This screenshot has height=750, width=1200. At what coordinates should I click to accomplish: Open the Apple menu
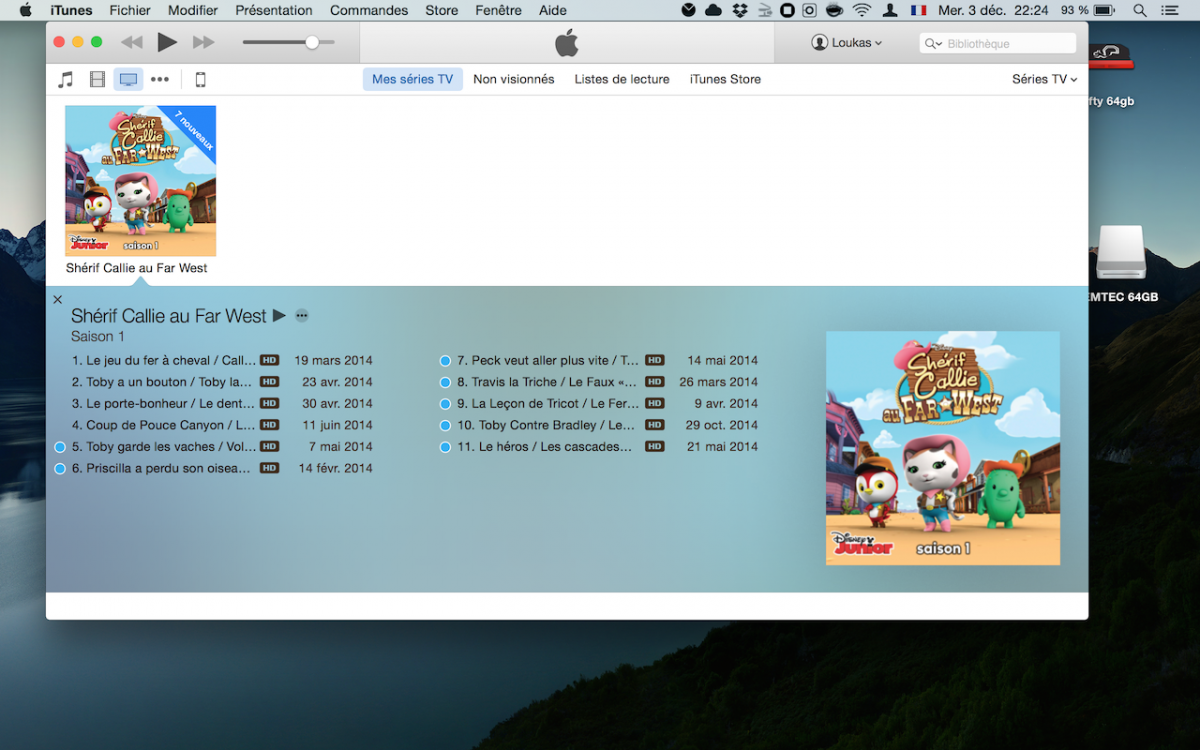point(25,10)
